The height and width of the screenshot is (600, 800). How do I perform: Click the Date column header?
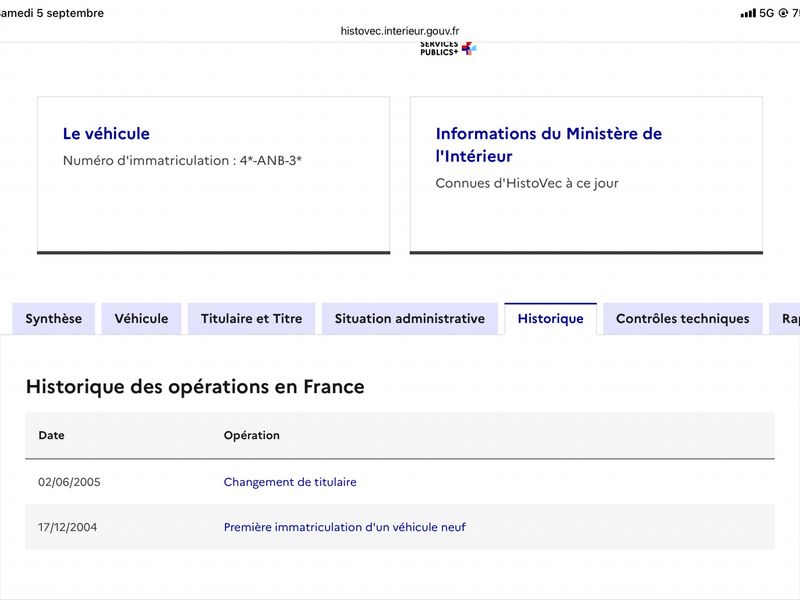click(x=52, y=435)
